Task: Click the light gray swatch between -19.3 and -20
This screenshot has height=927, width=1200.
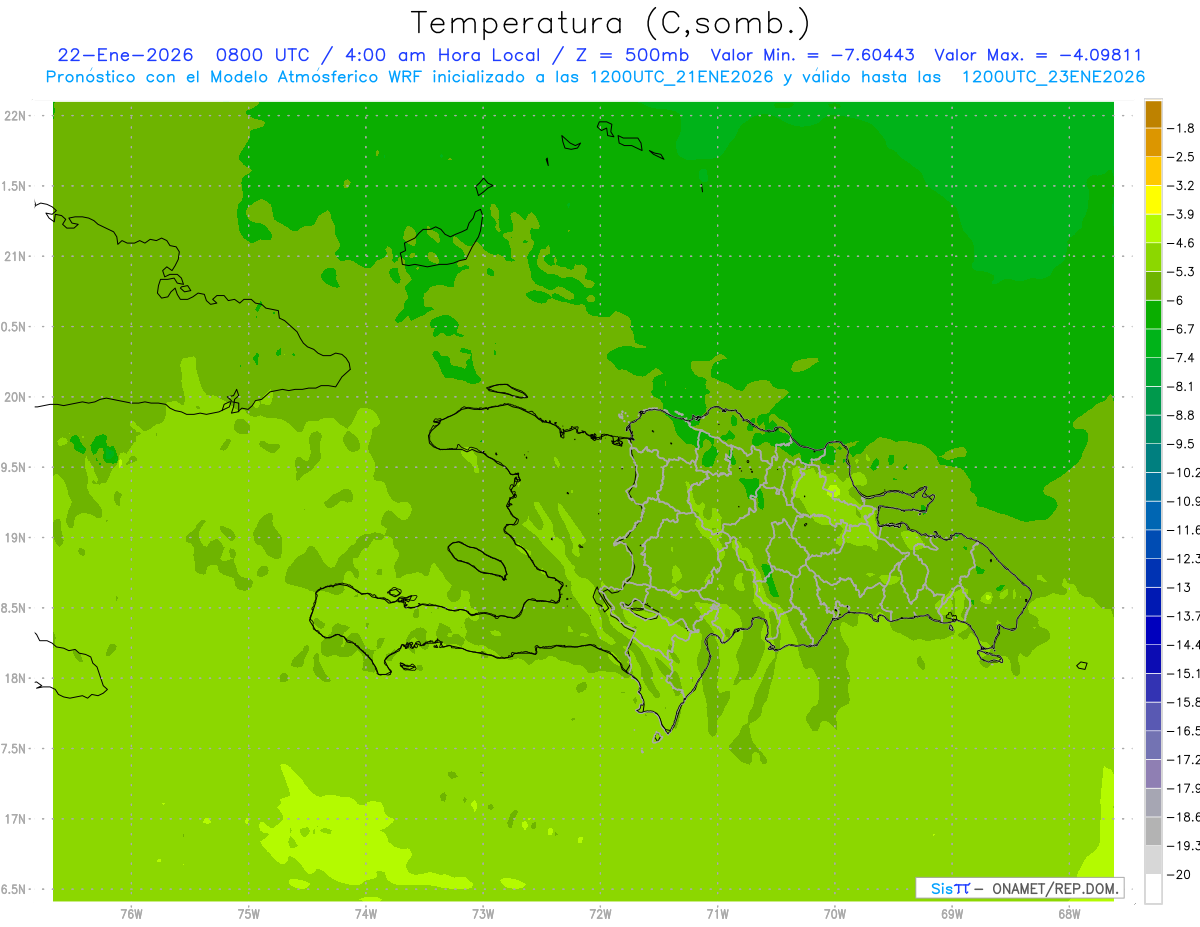Action: (x=1153, y=860)
